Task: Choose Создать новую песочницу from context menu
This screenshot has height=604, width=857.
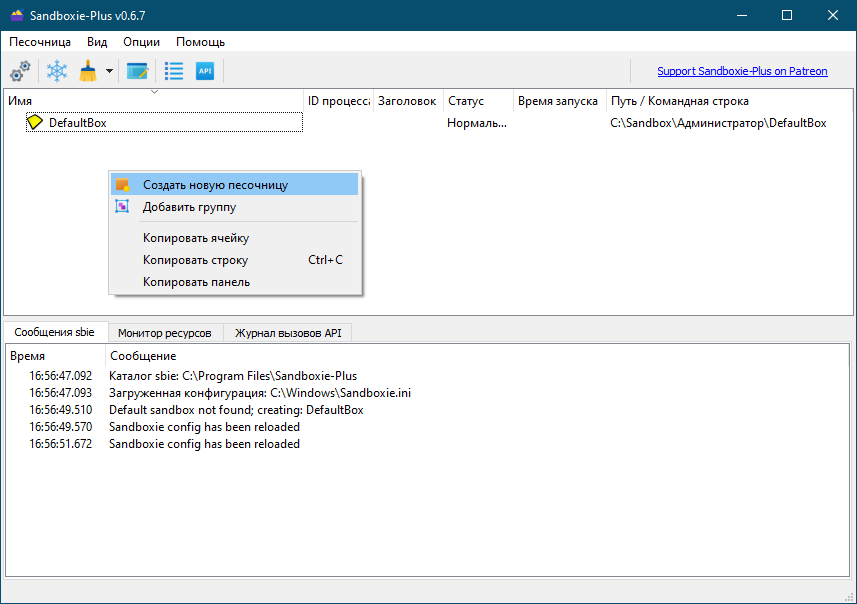Action: click(x=234, y=185)
